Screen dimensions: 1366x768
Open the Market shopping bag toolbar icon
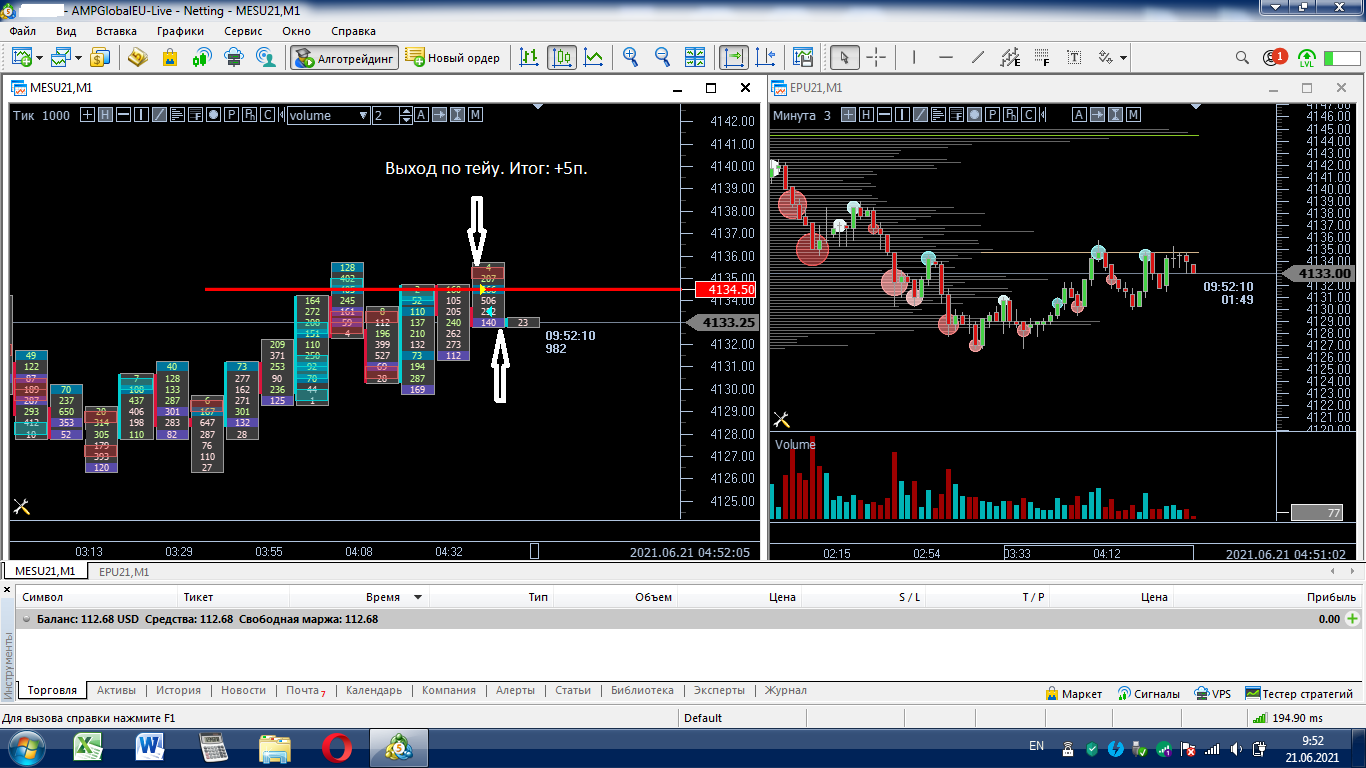(170, 57)
